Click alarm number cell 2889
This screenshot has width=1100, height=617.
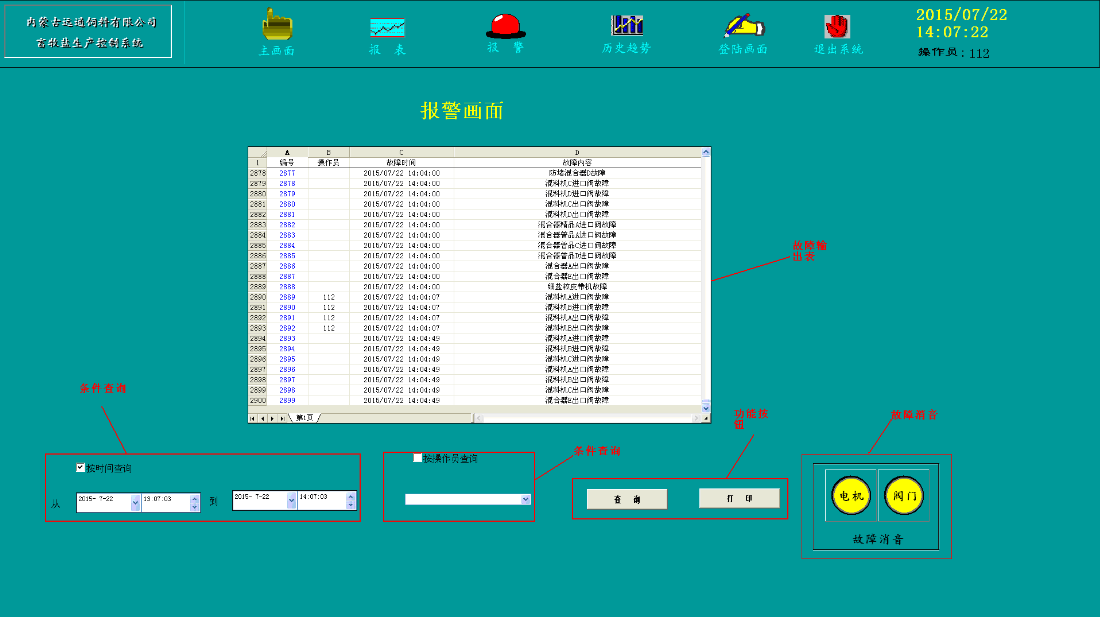point(287,297)
